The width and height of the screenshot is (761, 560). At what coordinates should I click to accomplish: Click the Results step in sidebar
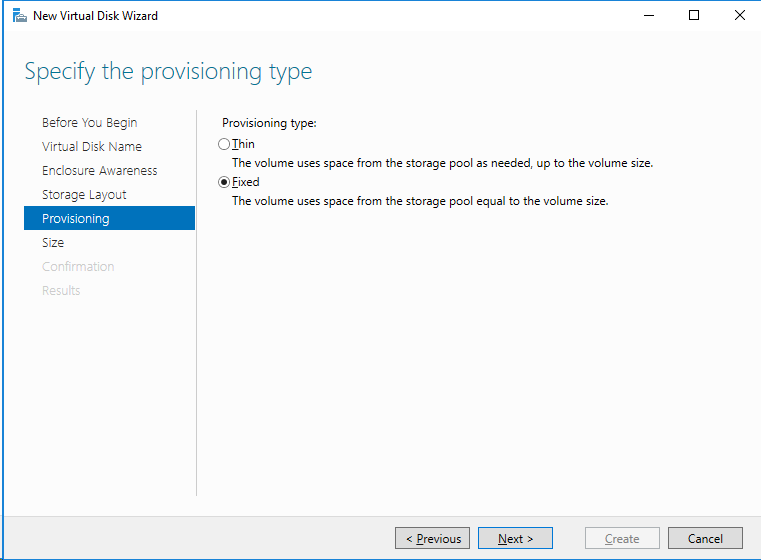[x=61, y=291]
